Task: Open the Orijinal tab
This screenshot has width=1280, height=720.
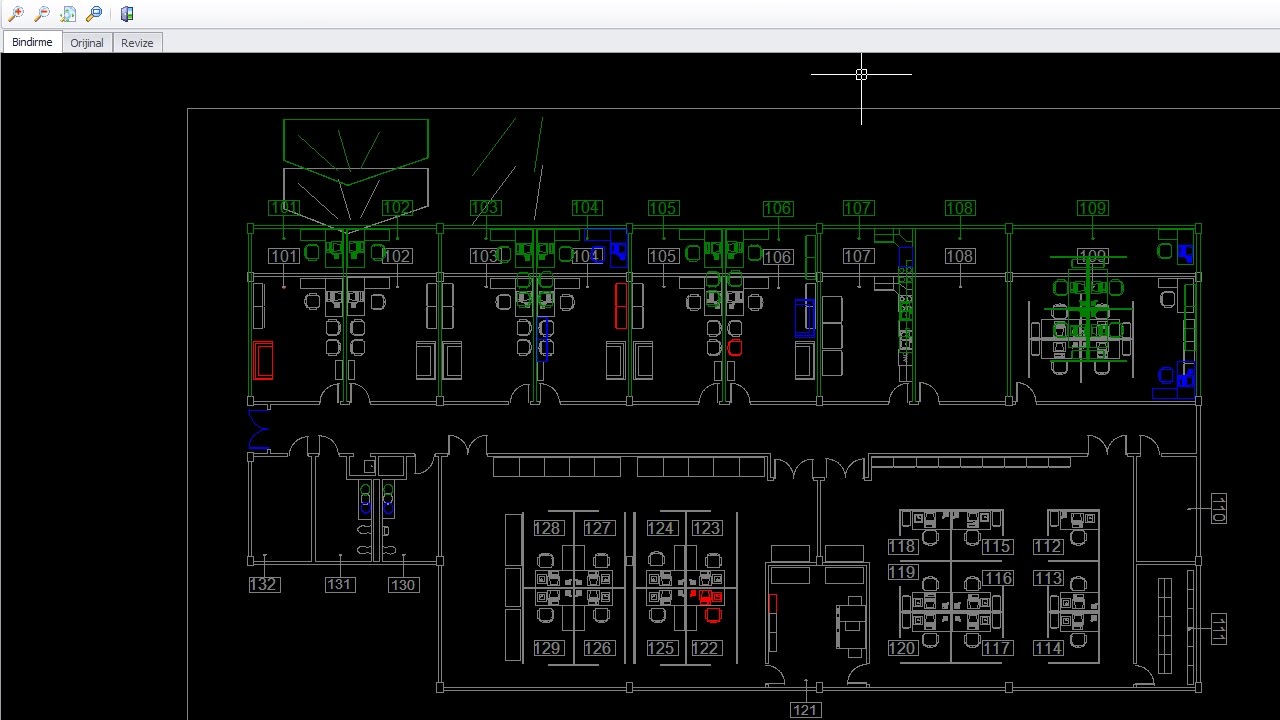Action: [87, 43]
